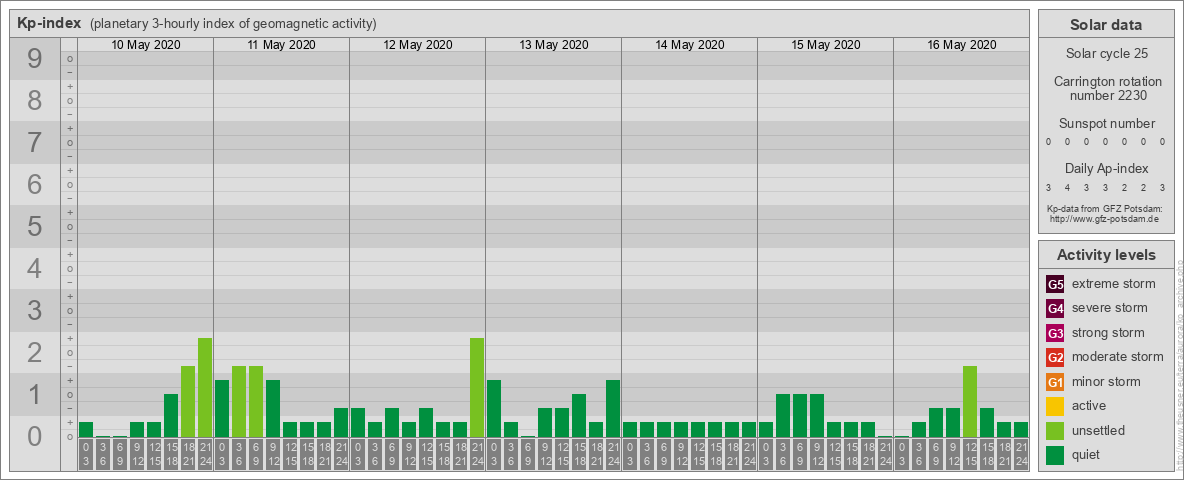This screenshot has height=480, width=1184.
Task: Click the 'severe storm' legend label
Action: [x=1109, y=308]
